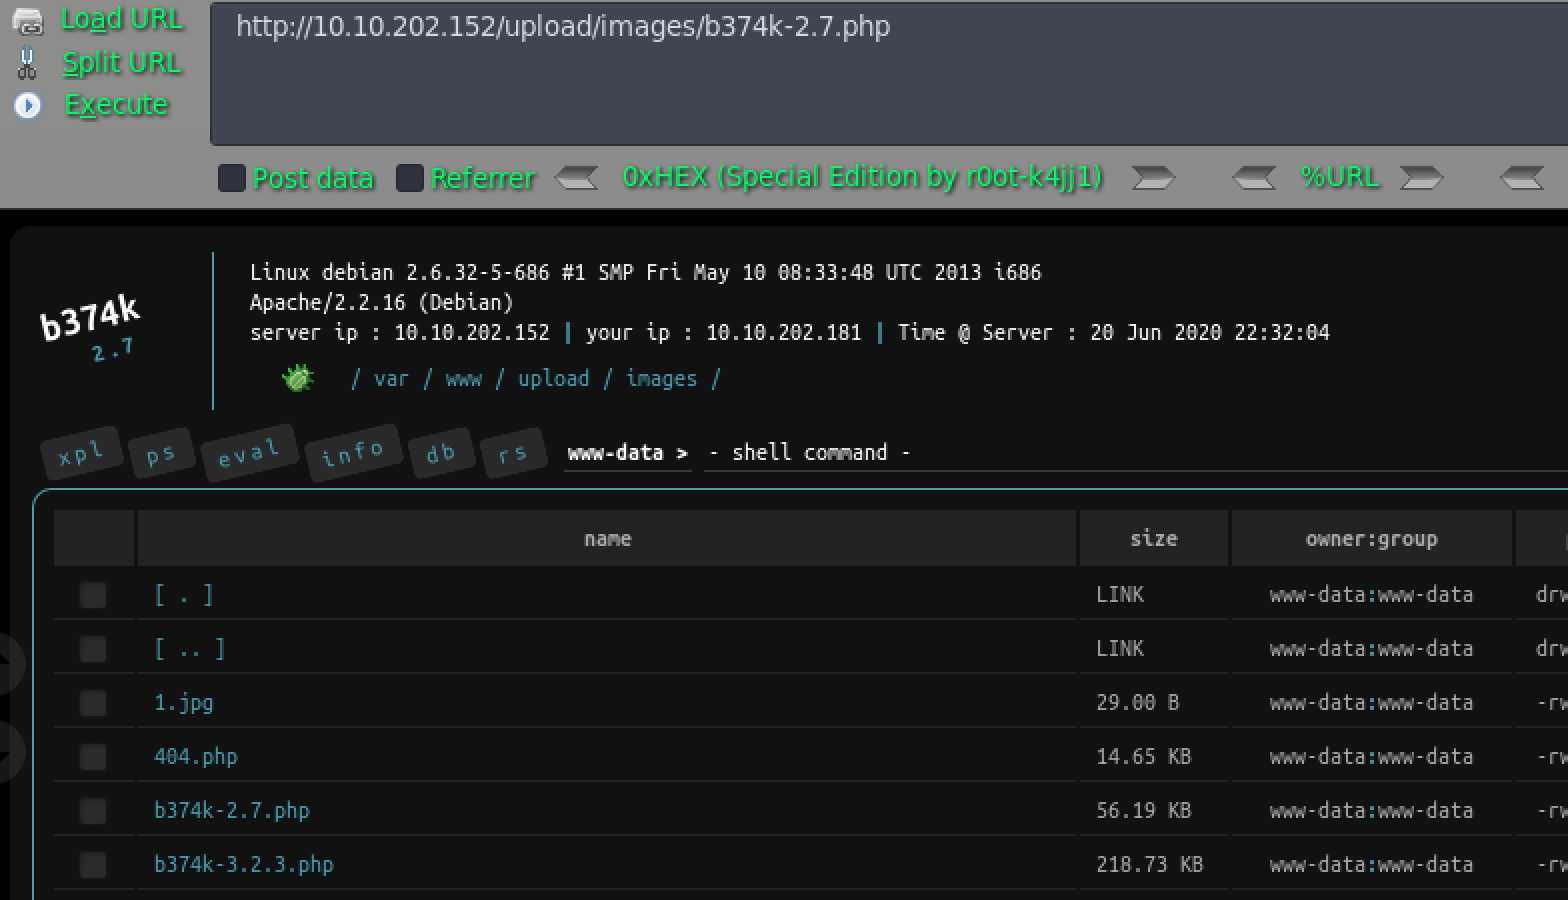1568x900 pixels.
Task: Click the Load URL printer icon
Action: coord(28,20)
